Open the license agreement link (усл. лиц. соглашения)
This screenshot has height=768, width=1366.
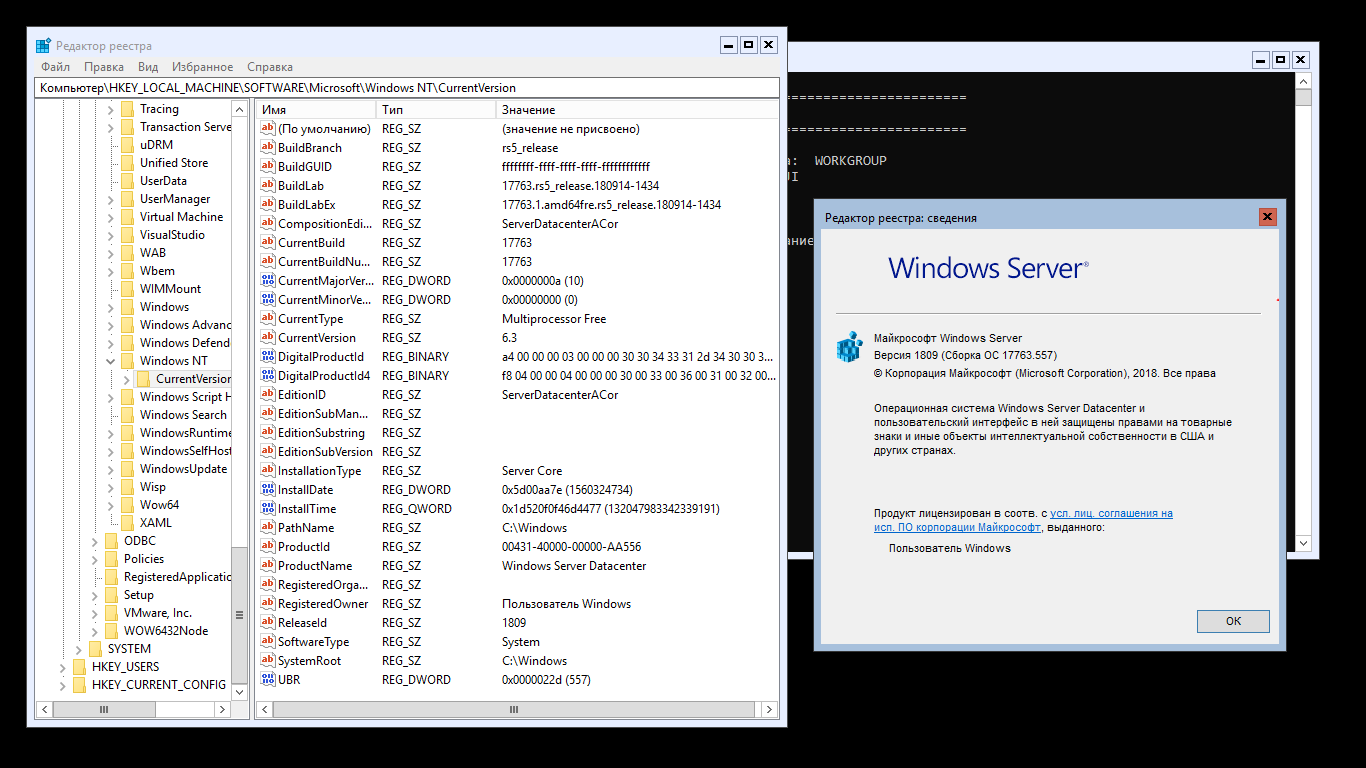coord(1111,513)
